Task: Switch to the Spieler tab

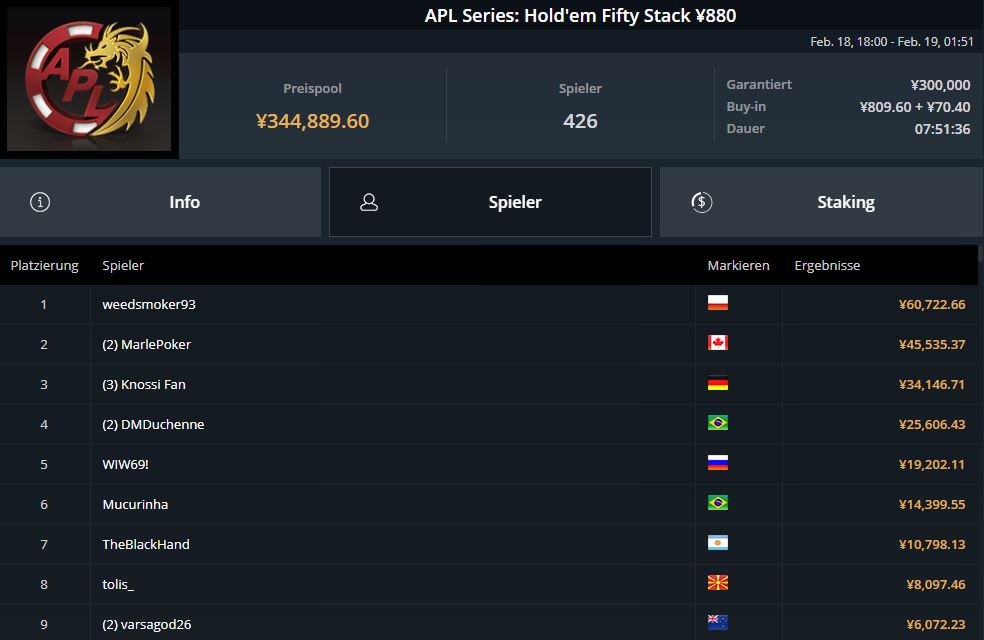Action: (x=490, y=202)
